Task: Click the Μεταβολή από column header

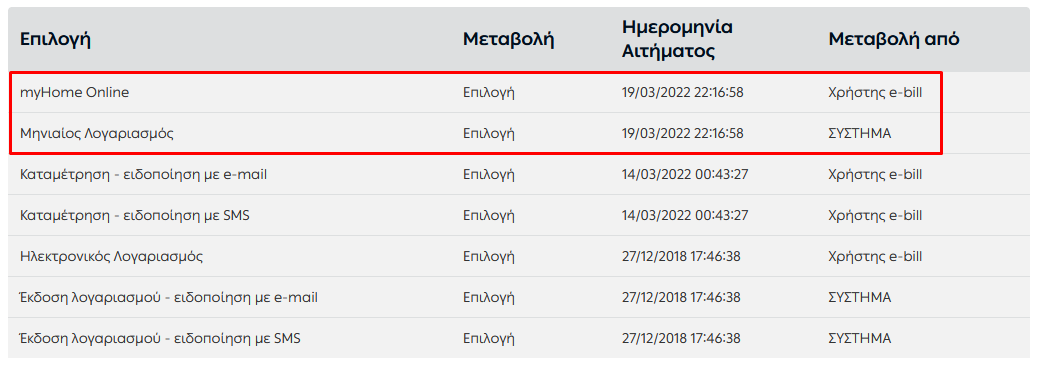Action: (x=893, y=39)
